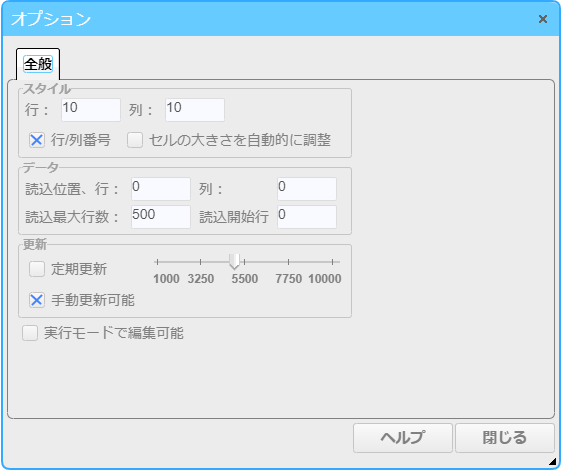Image resolution: width=562 pixels, height=471 pixels.
Task: Uncheck the 行/列番号 checkbox
Action: click(x=37, y=140)
